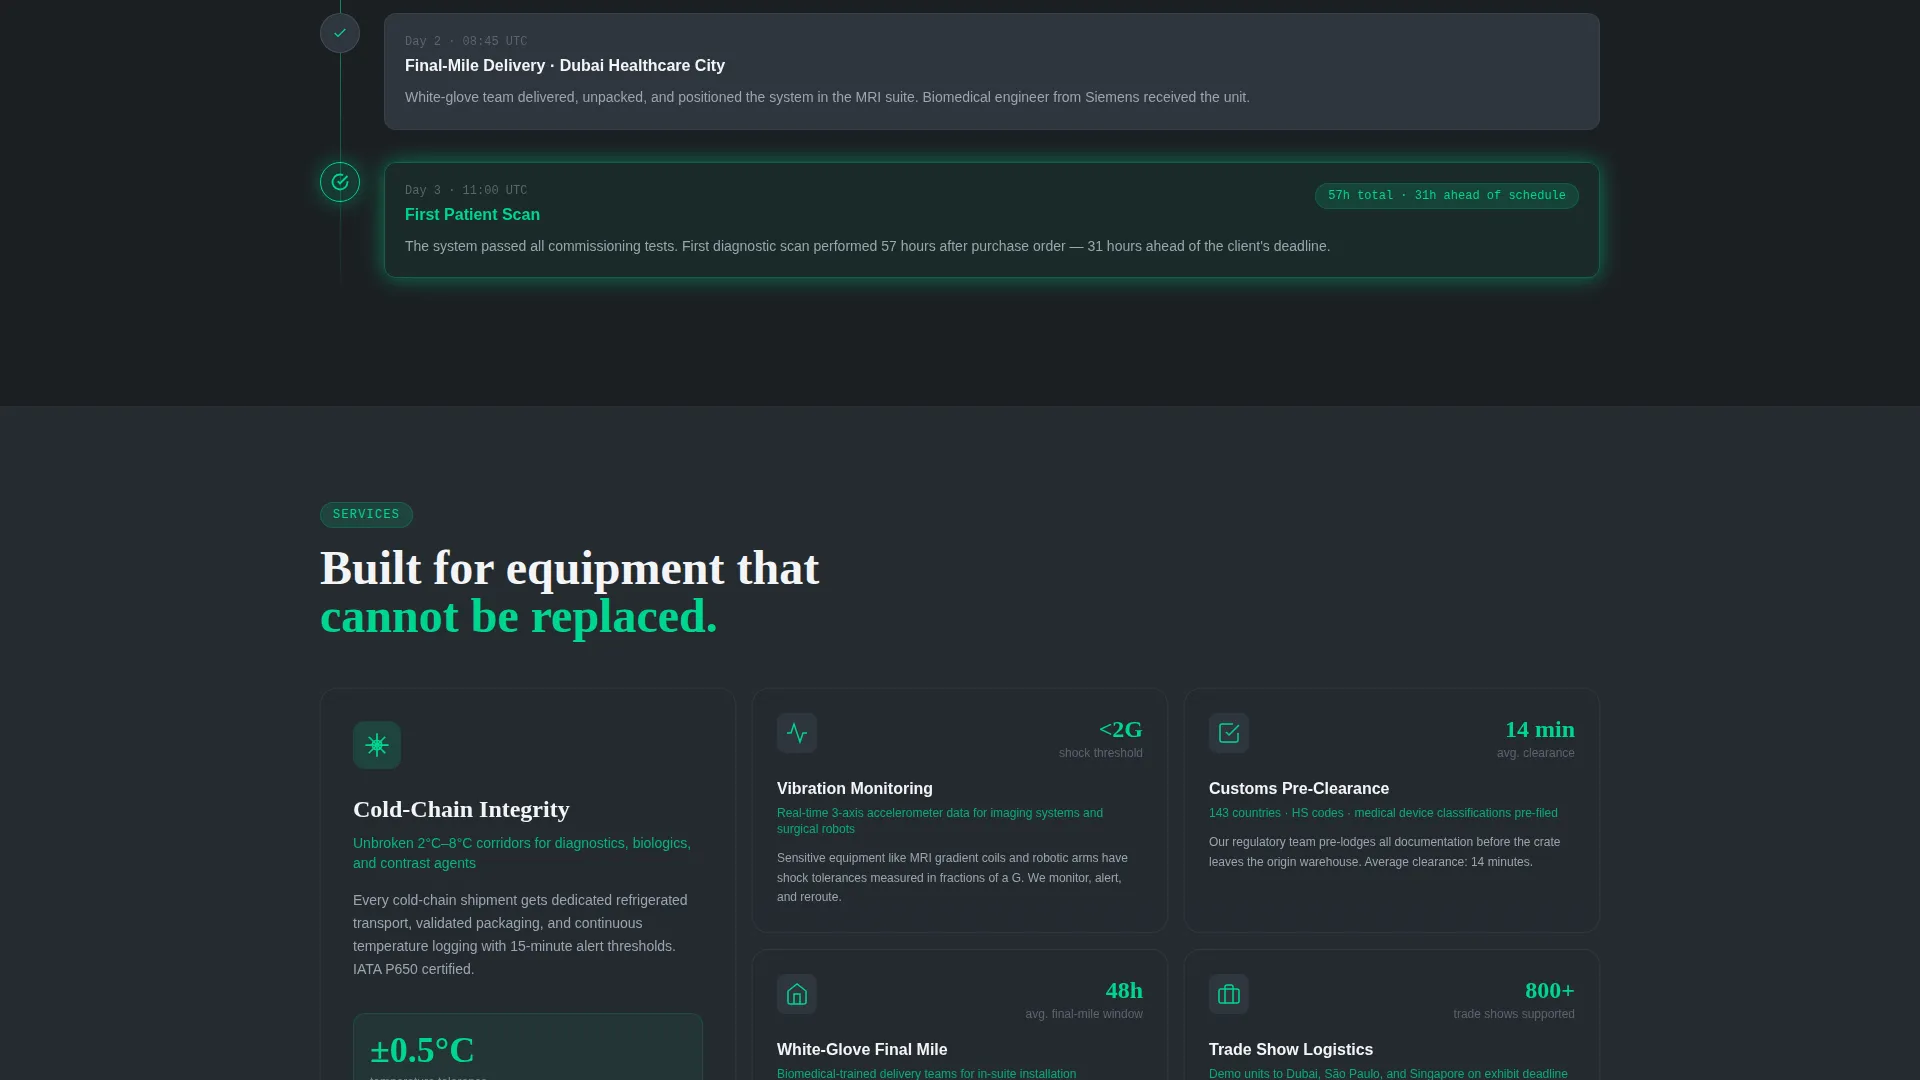
Task: Click the White-Glove Final Mile title
Action: click(862, 1050)
